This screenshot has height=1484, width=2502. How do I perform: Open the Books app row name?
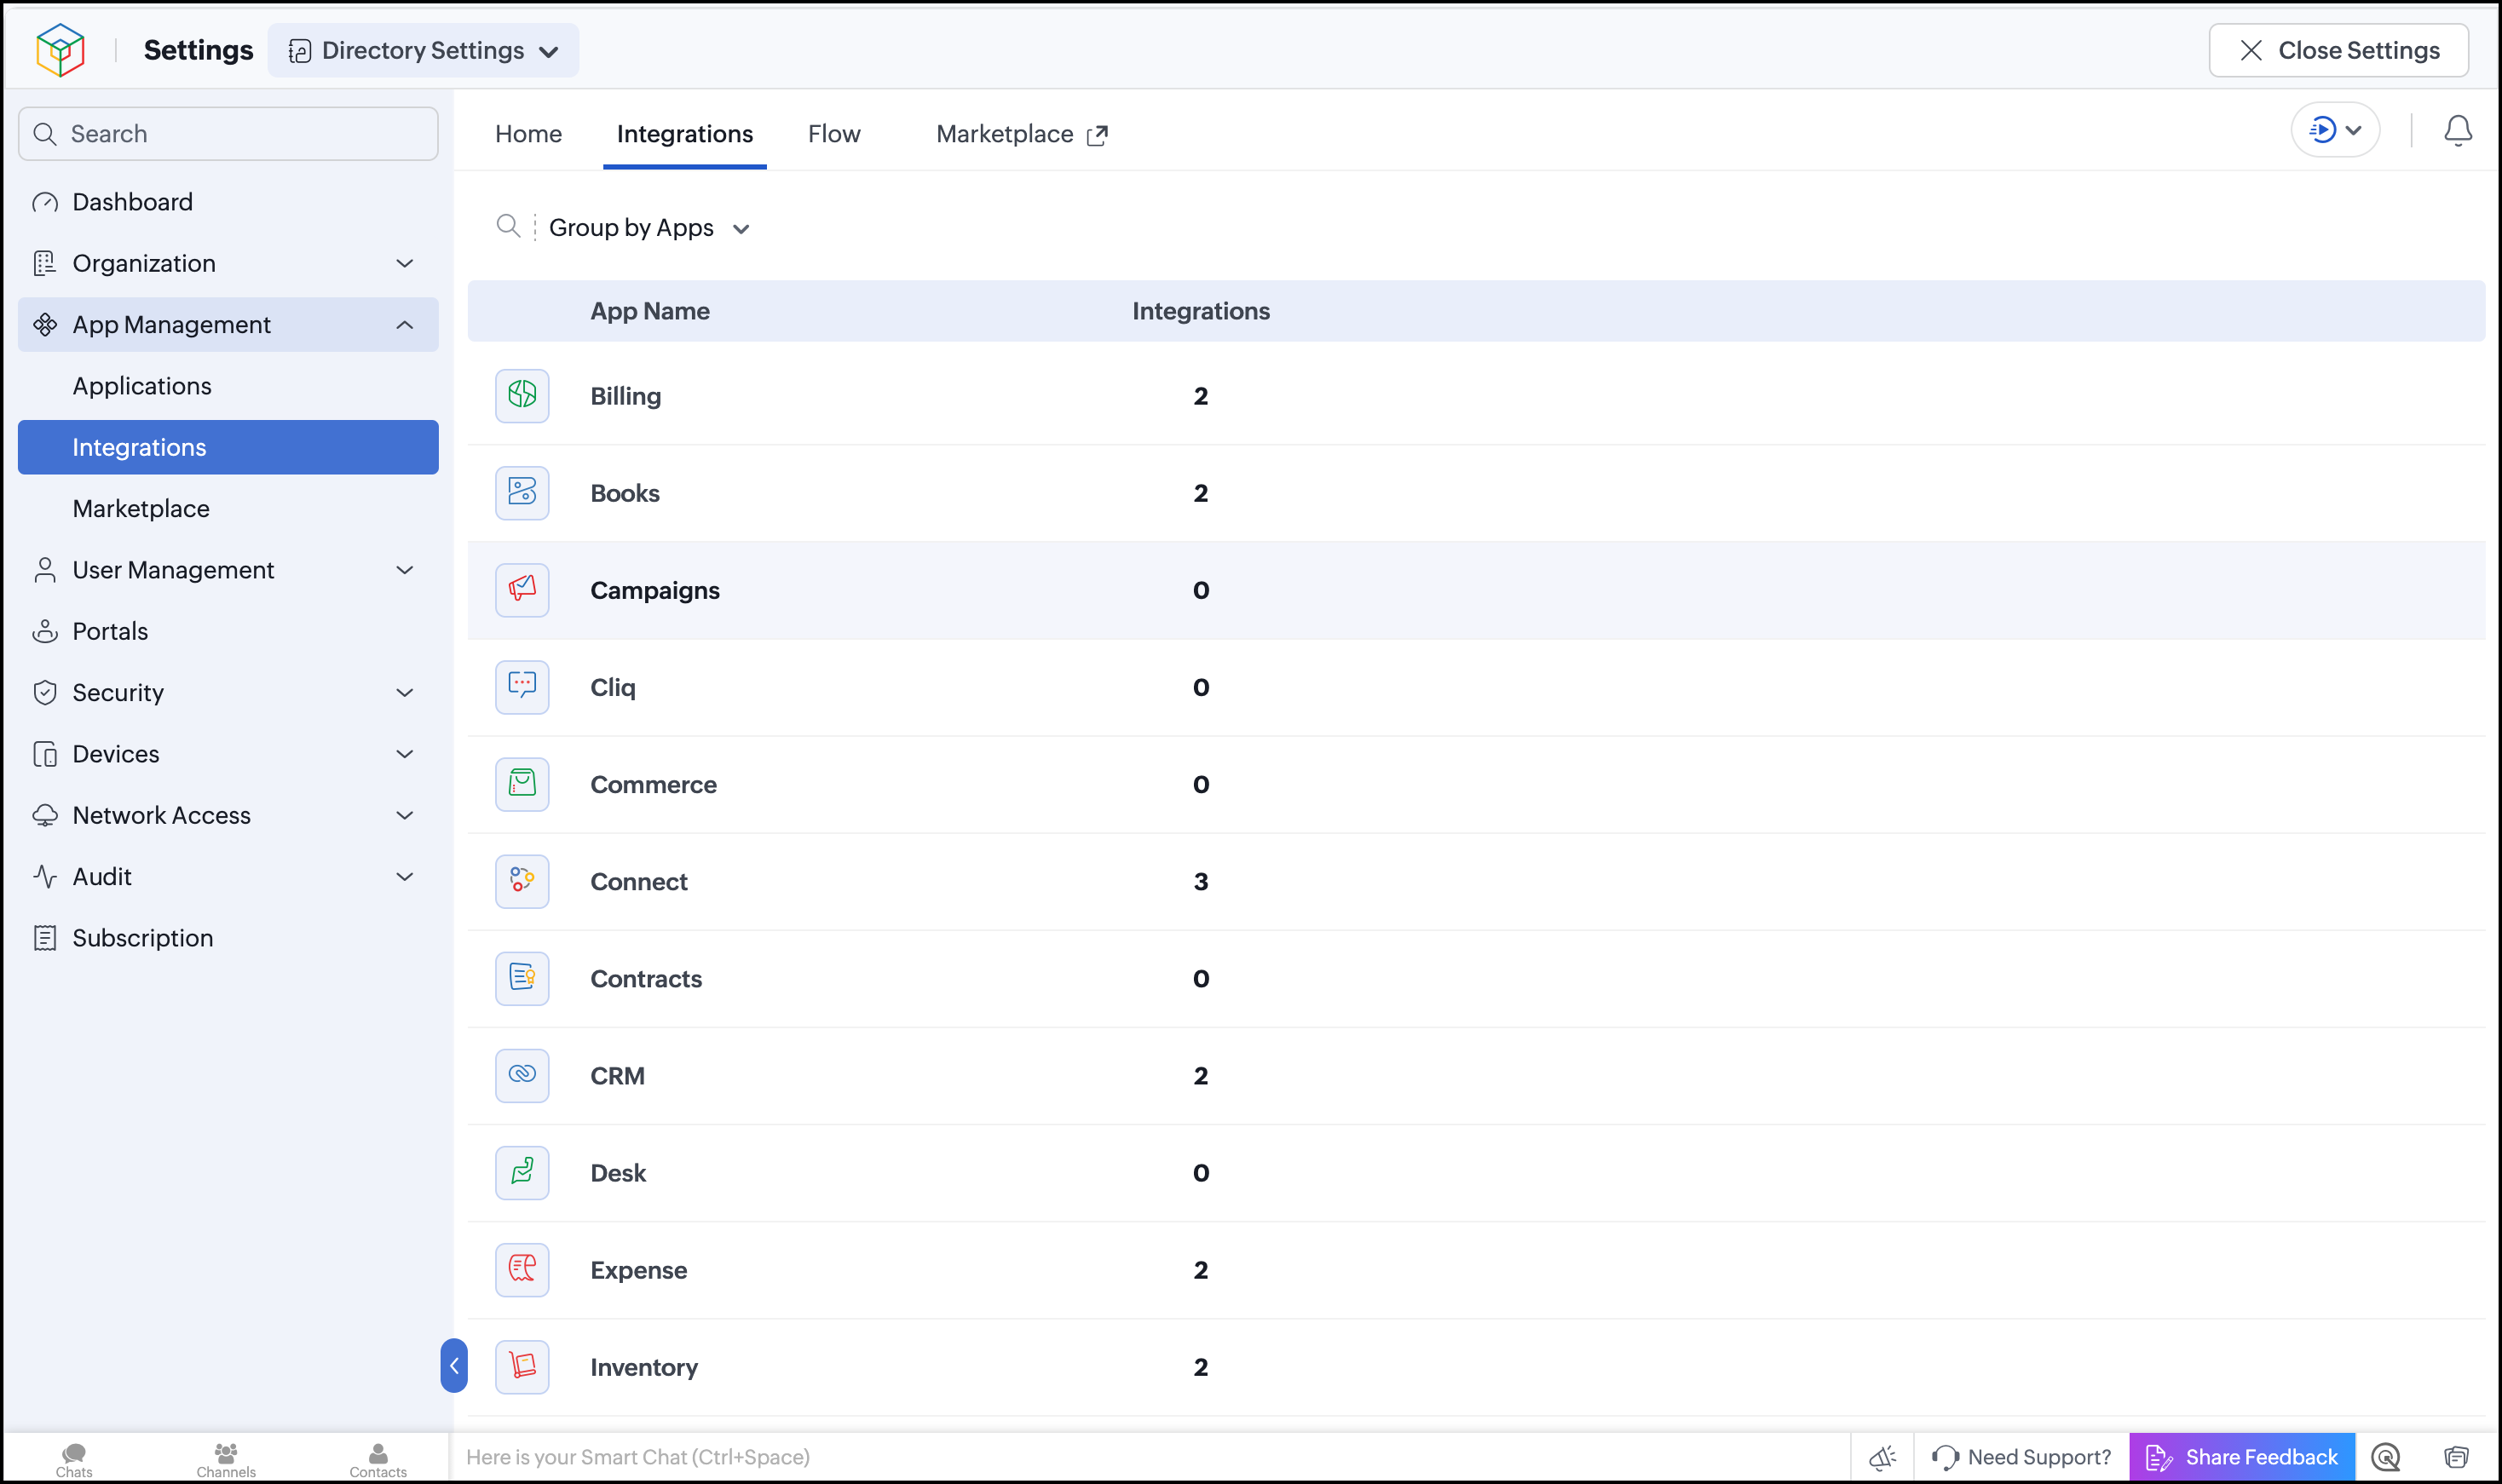(x=624, y=493)
